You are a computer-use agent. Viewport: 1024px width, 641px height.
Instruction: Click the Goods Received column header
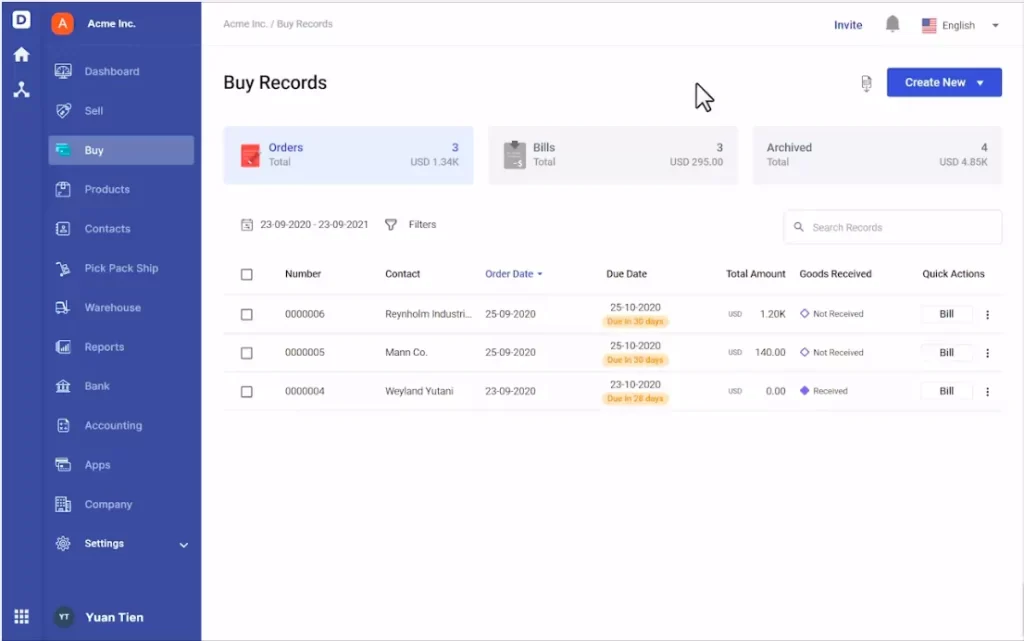pyautogui.click(x=835, y=274)
